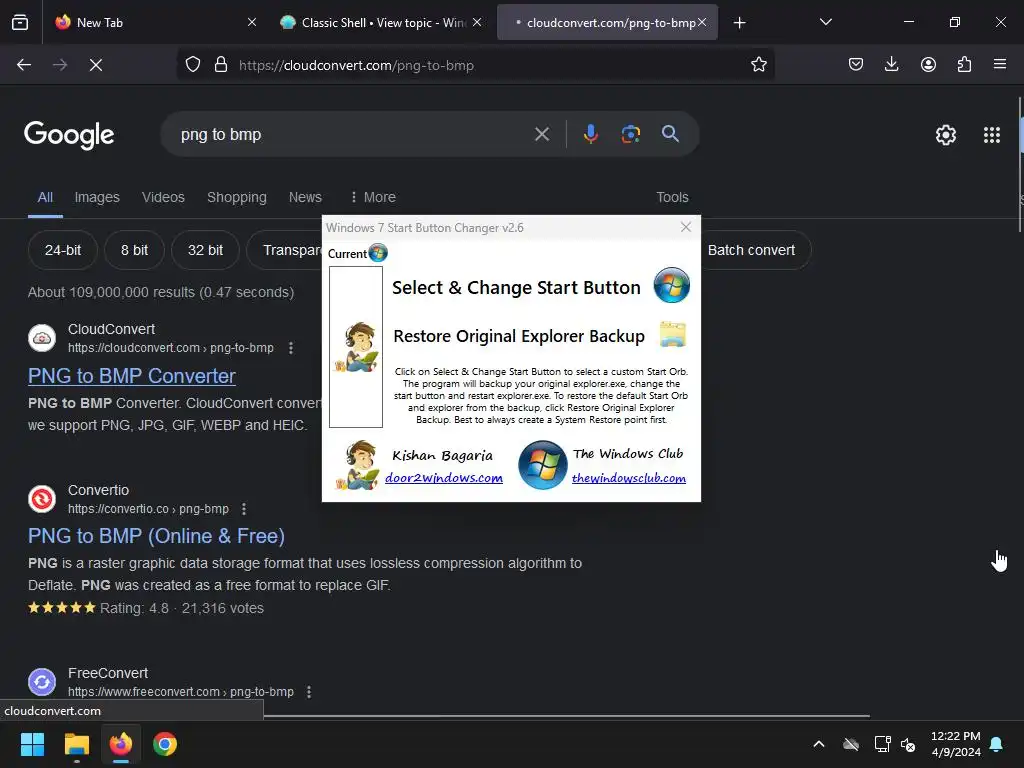Screen dimensions: 1024x768
Task: Click the page vertical scrollbar
Action: point(1020,165)
